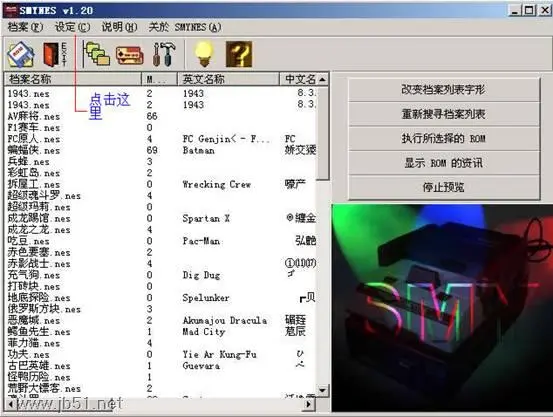Click the file list scroll down arrow
The height and width of the screenshot is (417, 553).
(x=322, y=390)
